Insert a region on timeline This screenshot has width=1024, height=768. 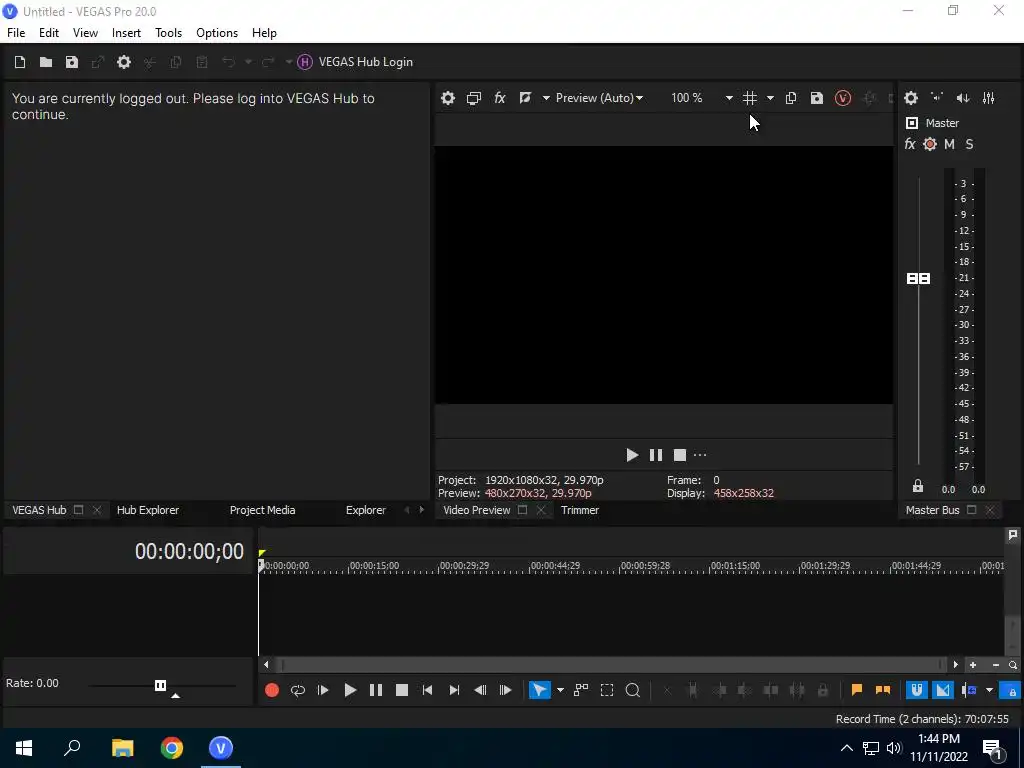click(883, 690)
